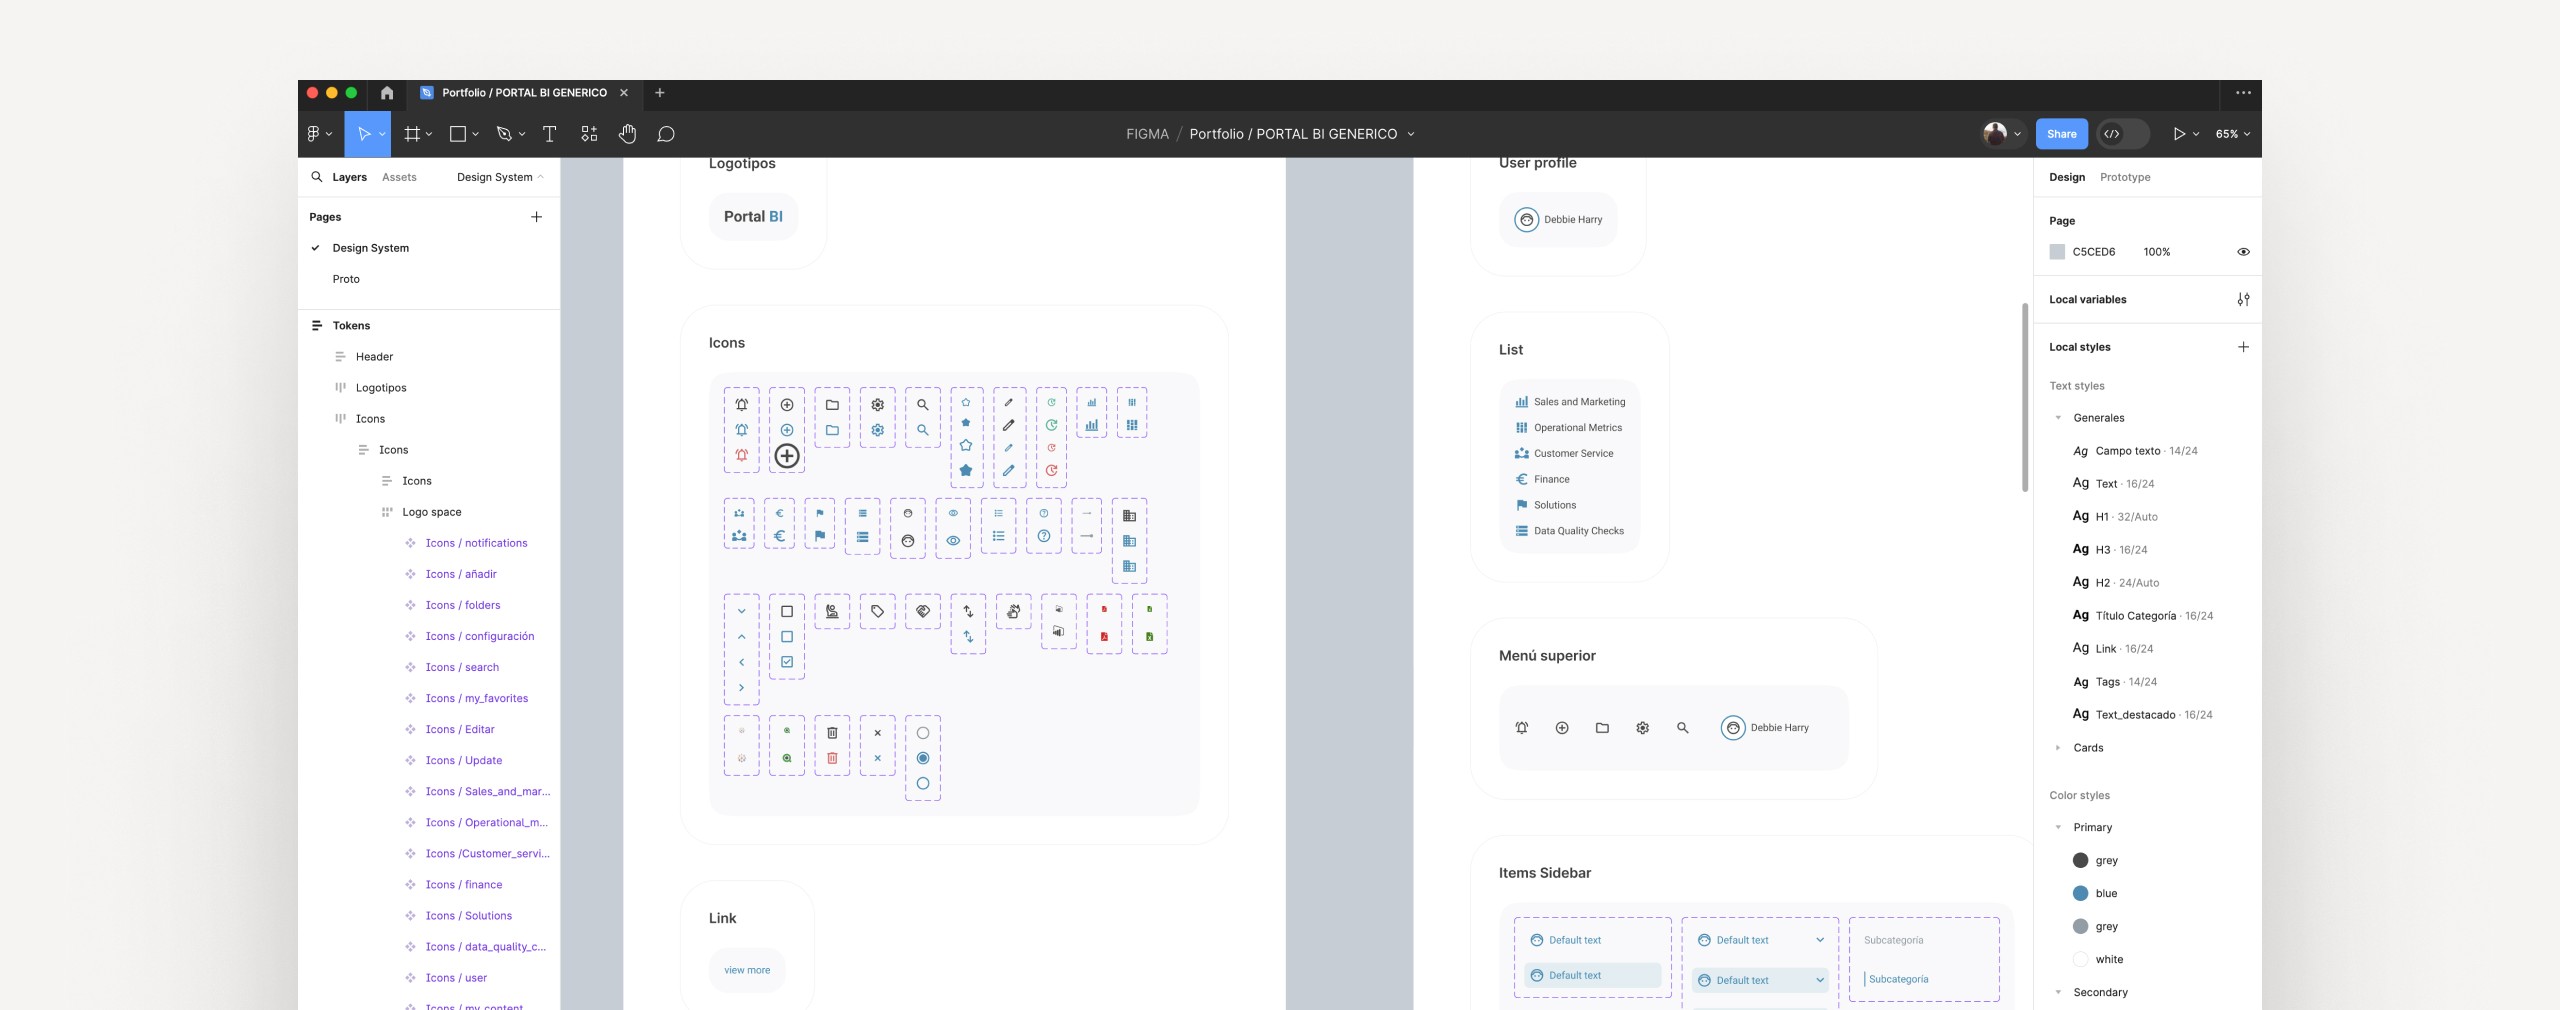Open the Design System page dropdown
2560x1010 pixels.
tap(500, 177)
